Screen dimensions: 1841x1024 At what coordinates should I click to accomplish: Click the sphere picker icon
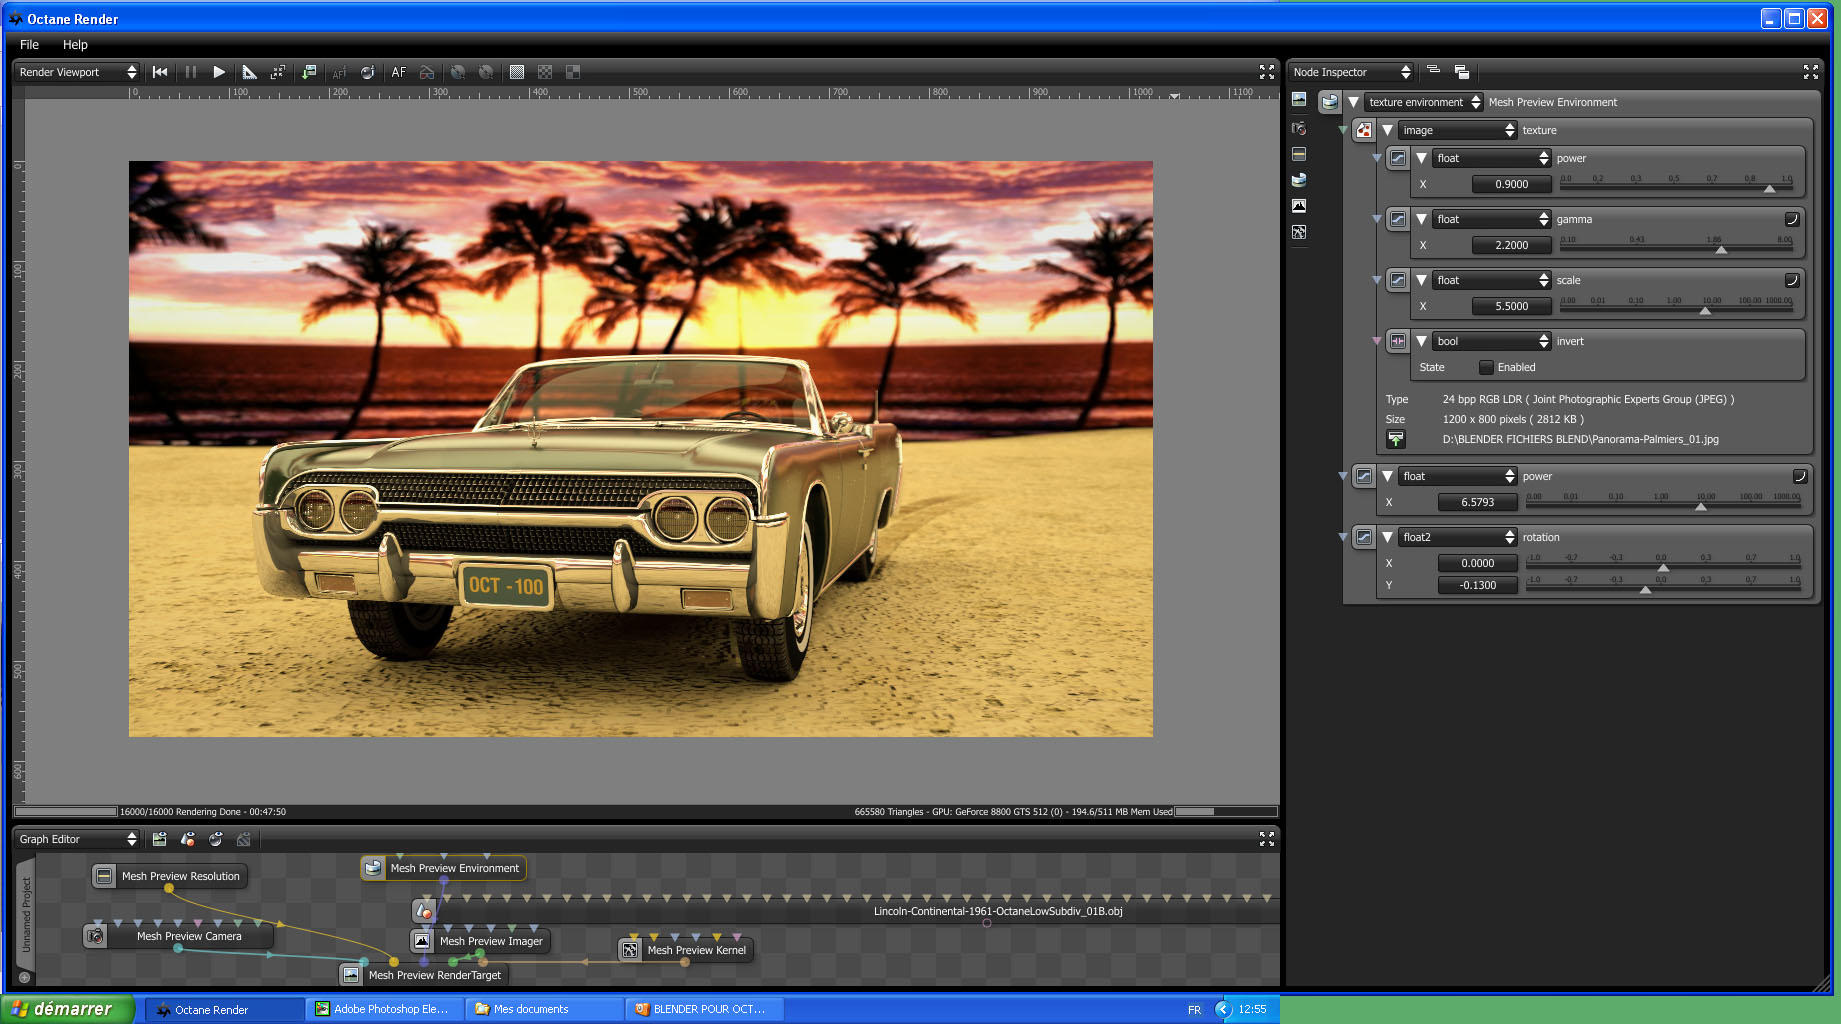pyautogui.click(x=367, y=72)
